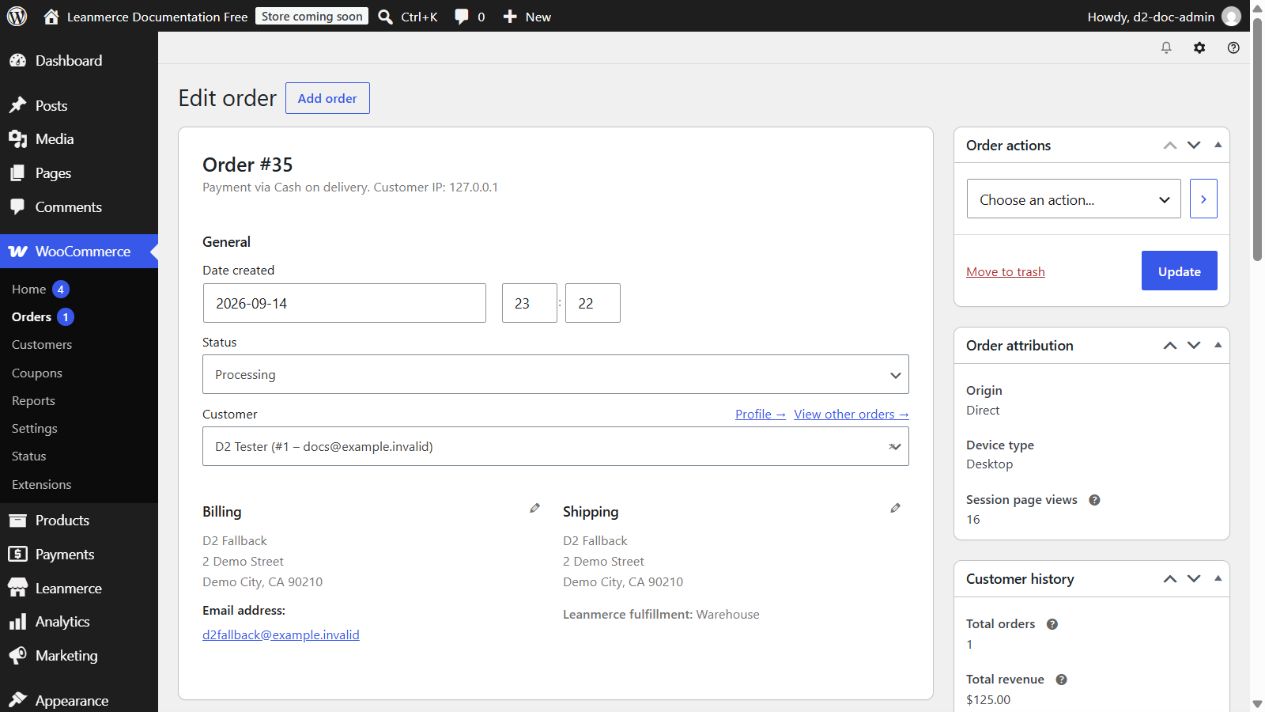Click the Comments sidebar bubble icon
The height and width of the screenshot is (712, 1265).
17,207
